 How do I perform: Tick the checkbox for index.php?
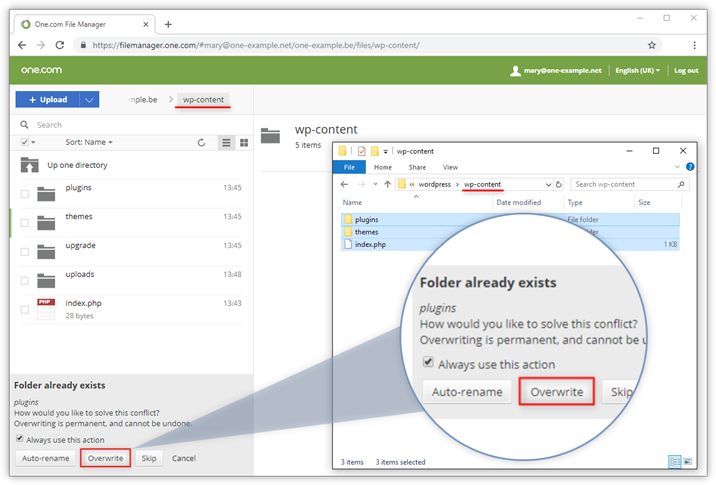25,310
